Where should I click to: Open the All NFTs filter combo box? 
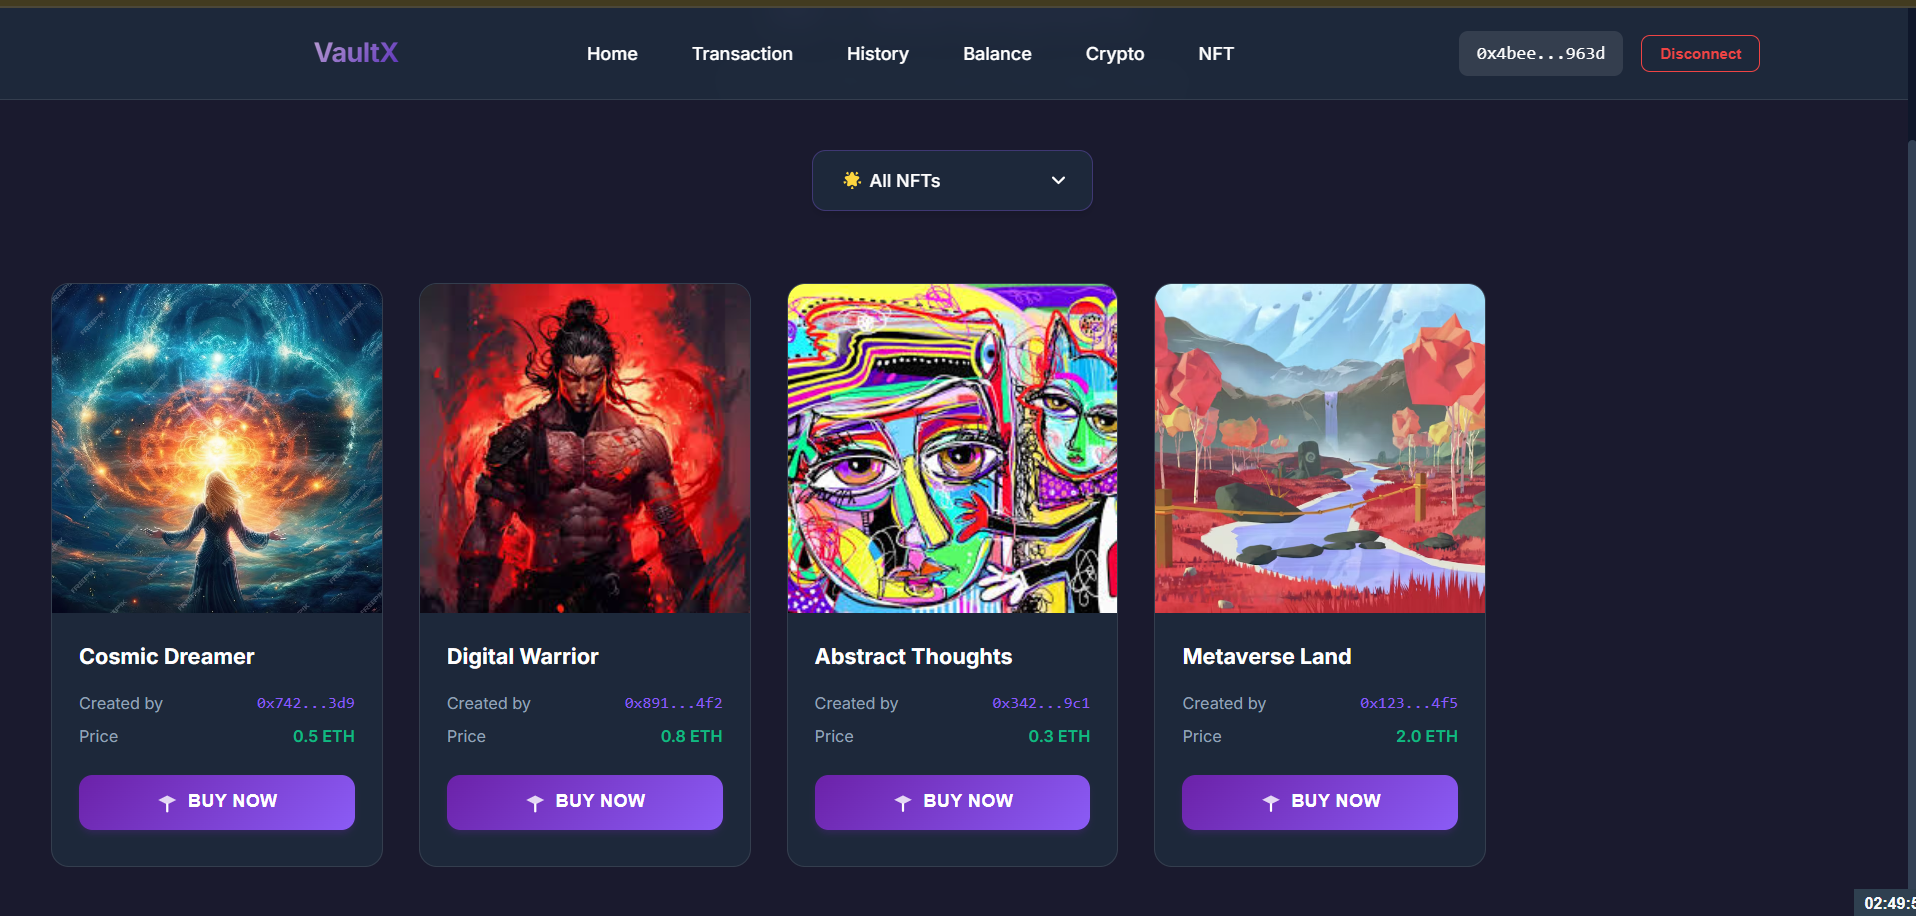(x=952, y=180)
